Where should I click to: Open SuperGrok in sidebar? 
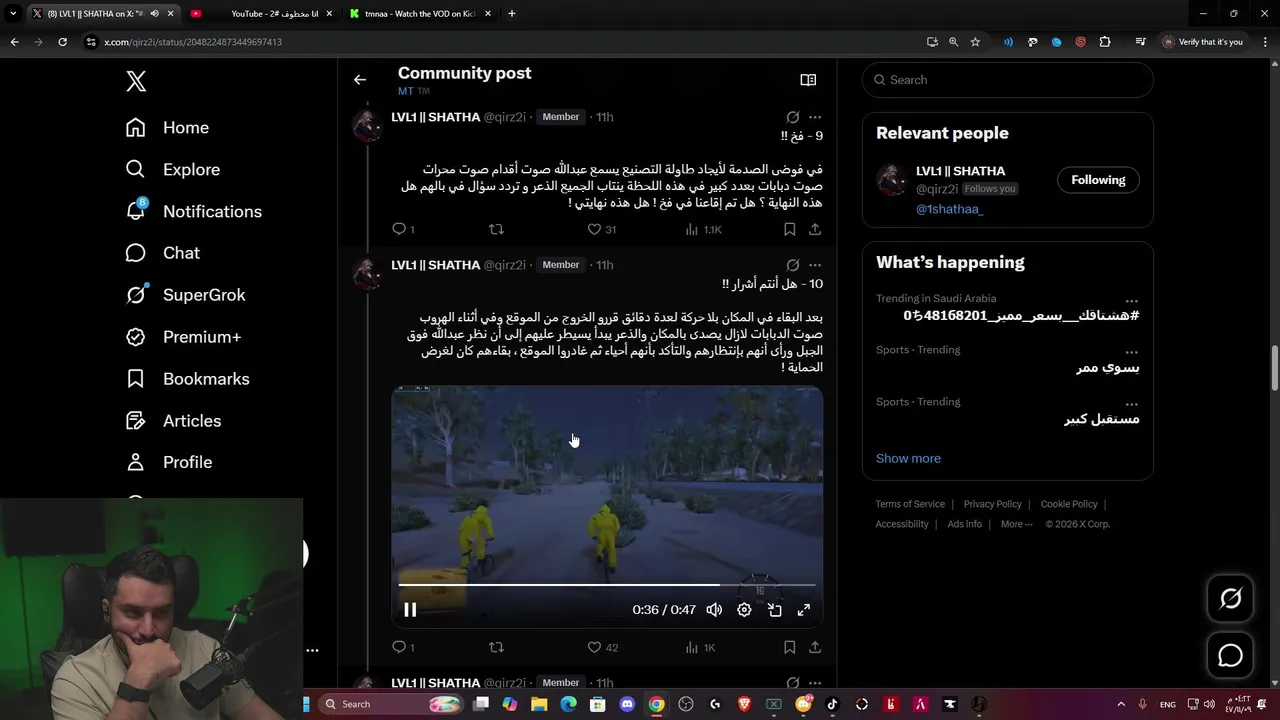[185, 295]
